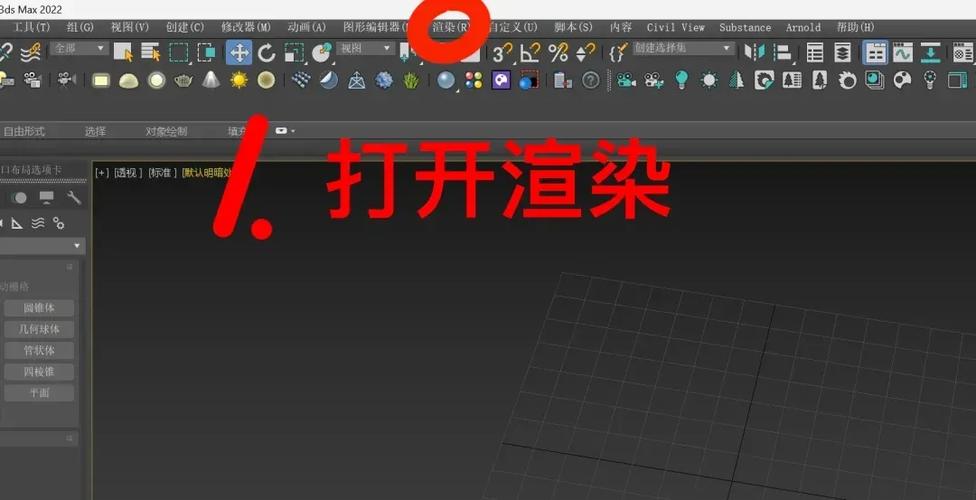The height and width of the screenshot is (500, 976).
Task: Activate the Select Object tool
Action: coord(123,52)
